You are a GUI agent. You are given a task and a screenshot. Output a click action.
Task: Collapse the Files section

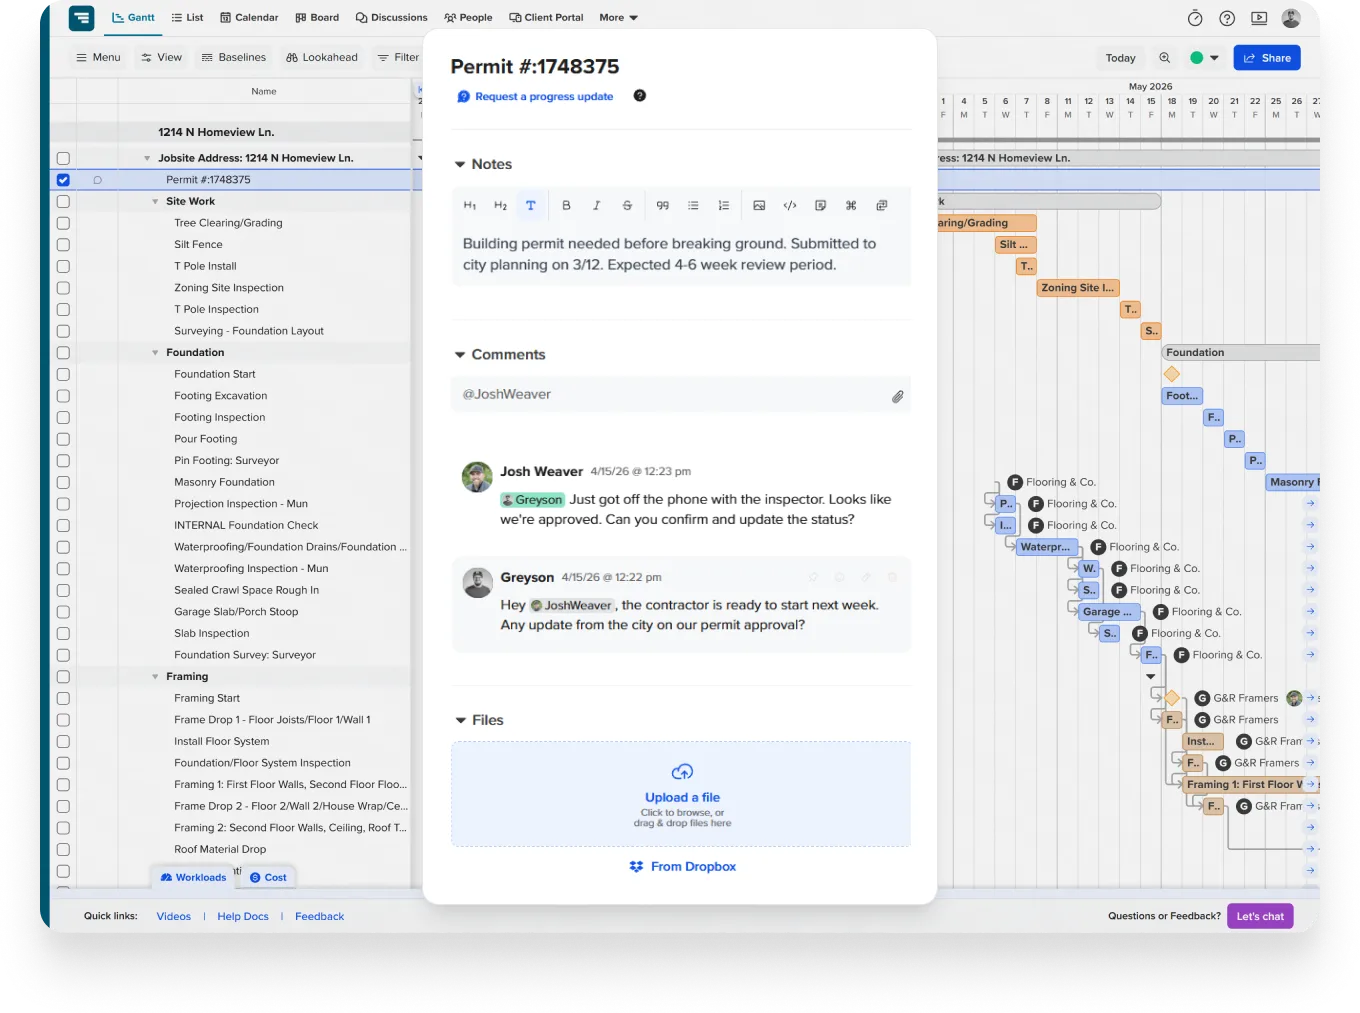point(460,720)
